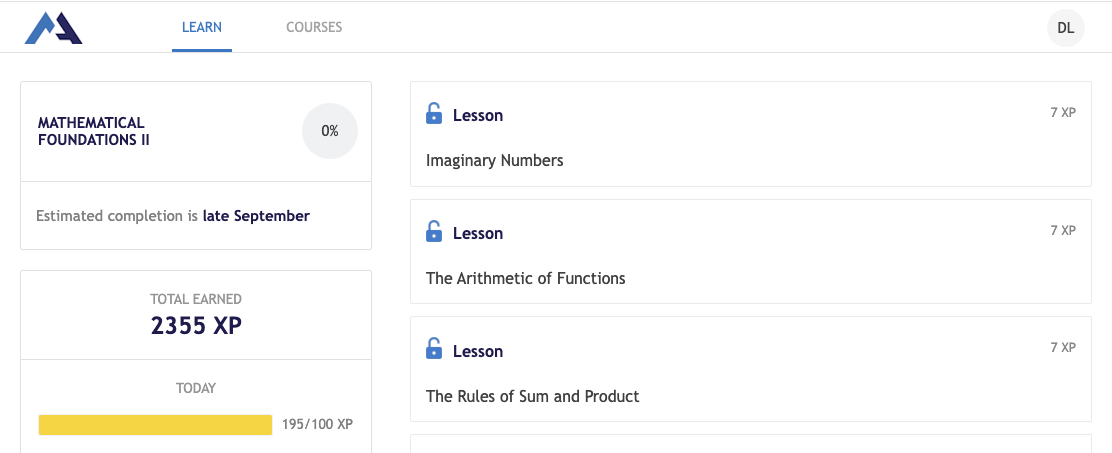Switch to the LEARN tab

(202, 27)
